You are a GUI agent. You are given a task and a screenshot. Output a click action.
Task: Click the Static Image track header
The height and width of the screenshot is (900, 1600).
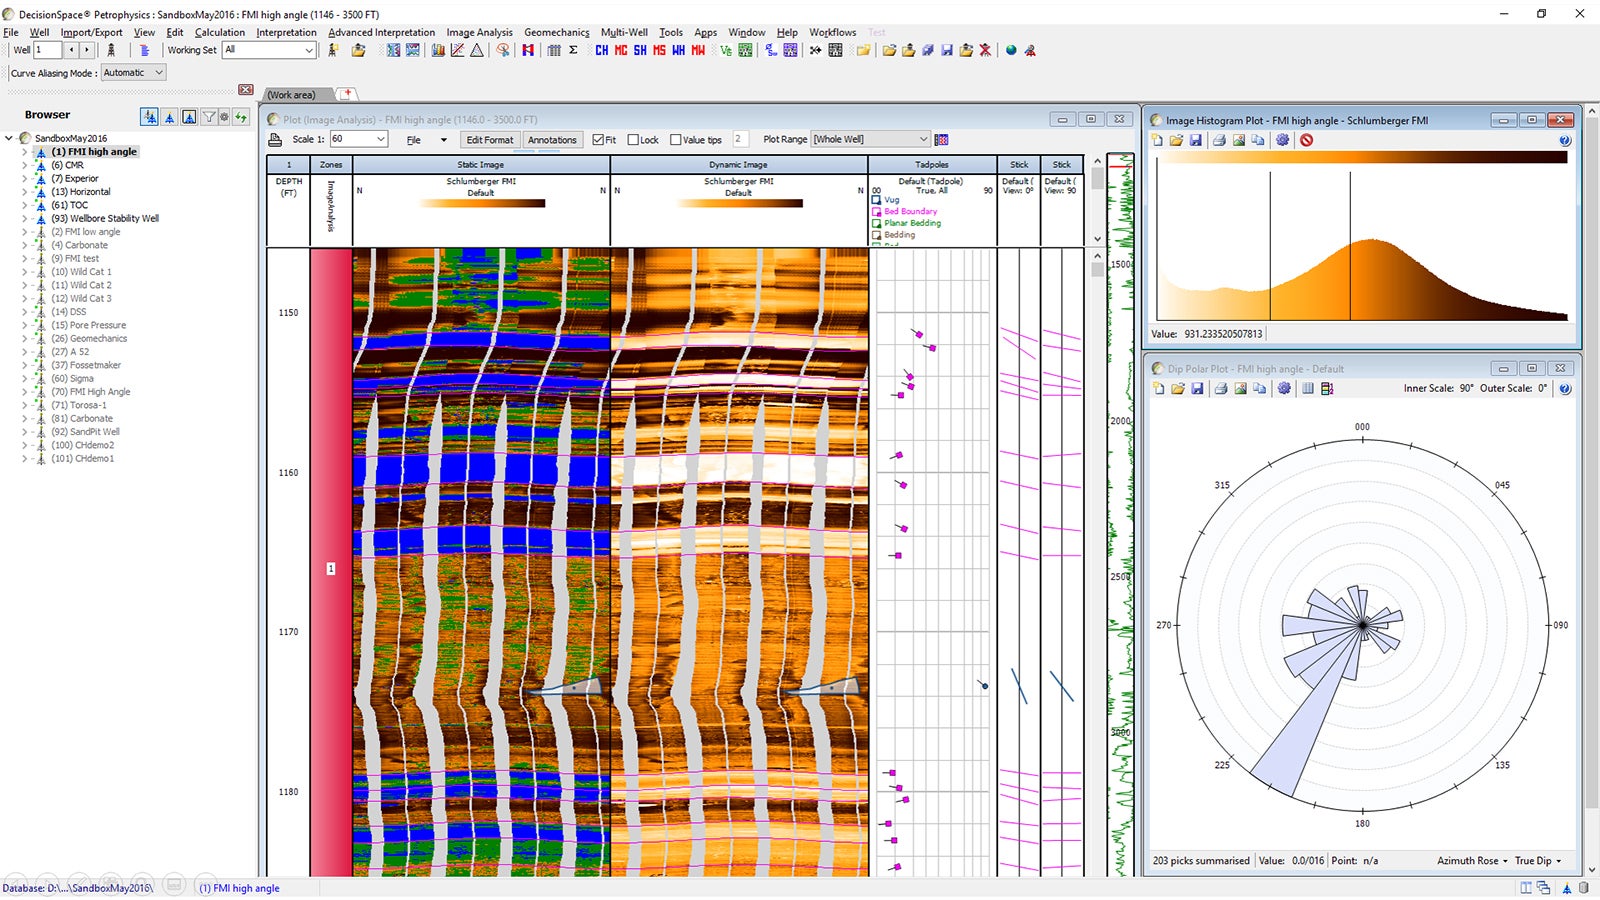pyautogui.click(x=481, y=164)
